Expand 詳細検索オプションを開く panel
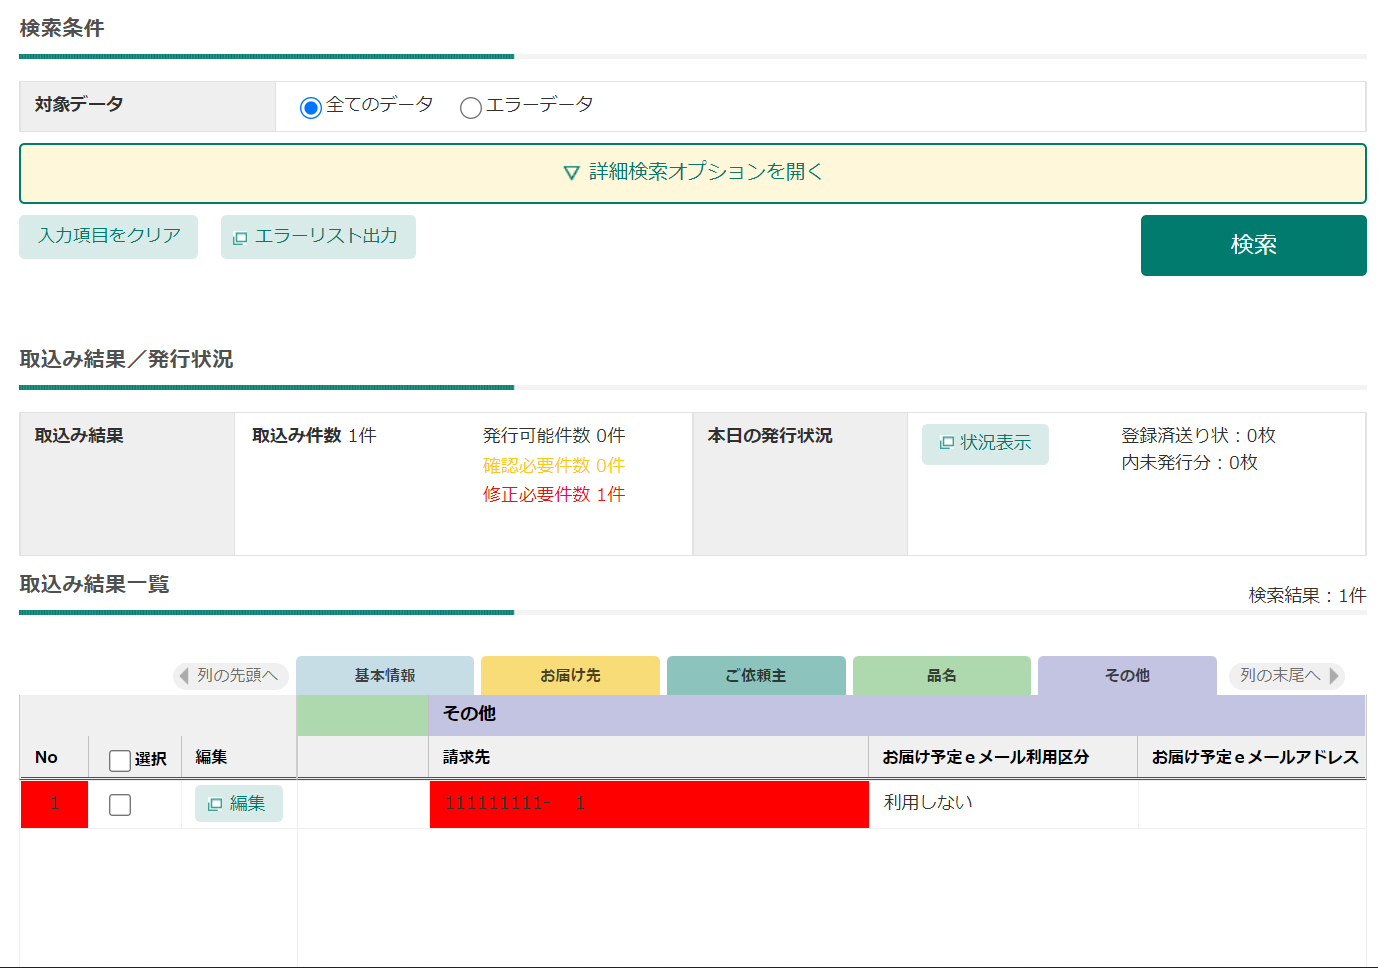1378x968 pixels. [692, 172]
